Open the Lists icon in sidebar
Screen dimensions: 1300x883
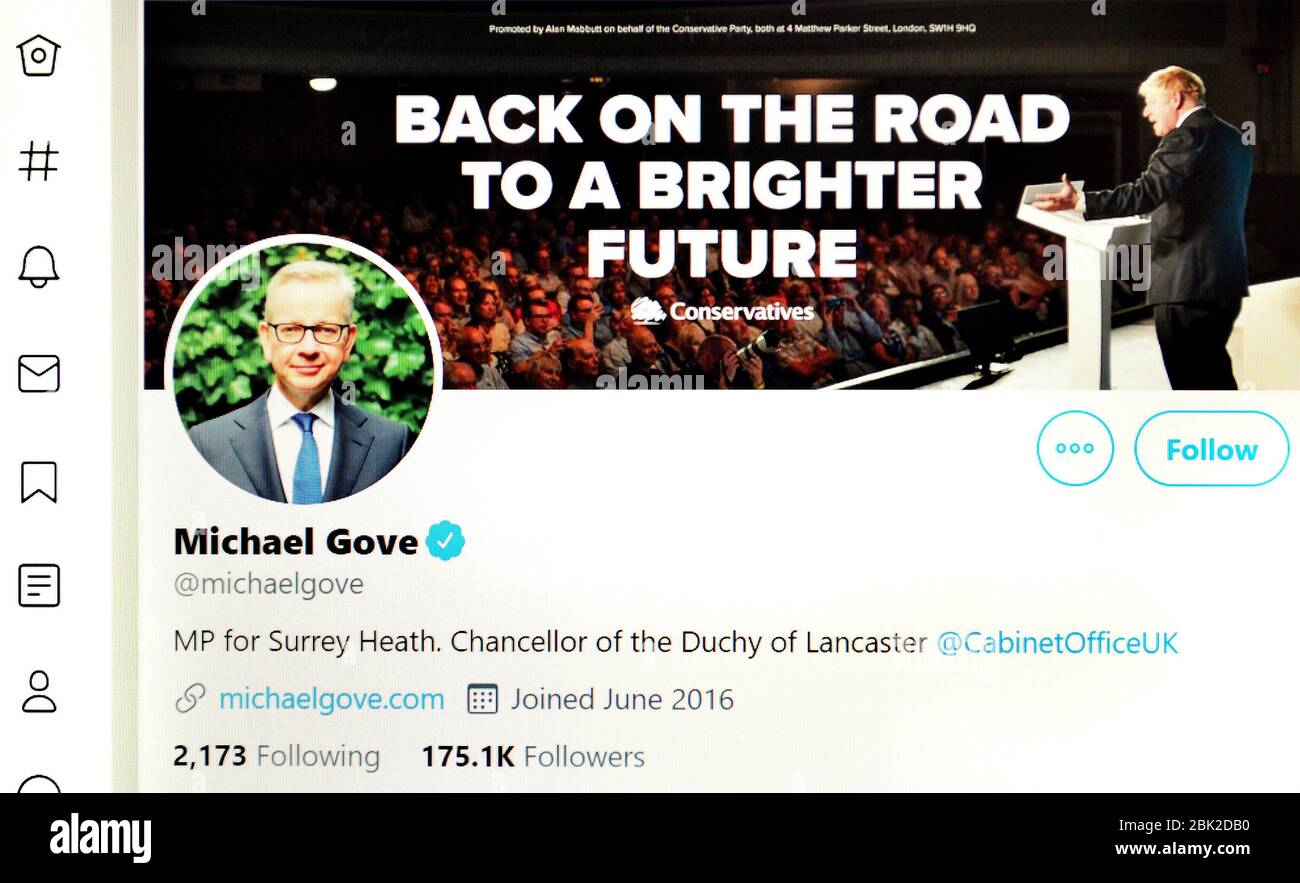[39, 585]
